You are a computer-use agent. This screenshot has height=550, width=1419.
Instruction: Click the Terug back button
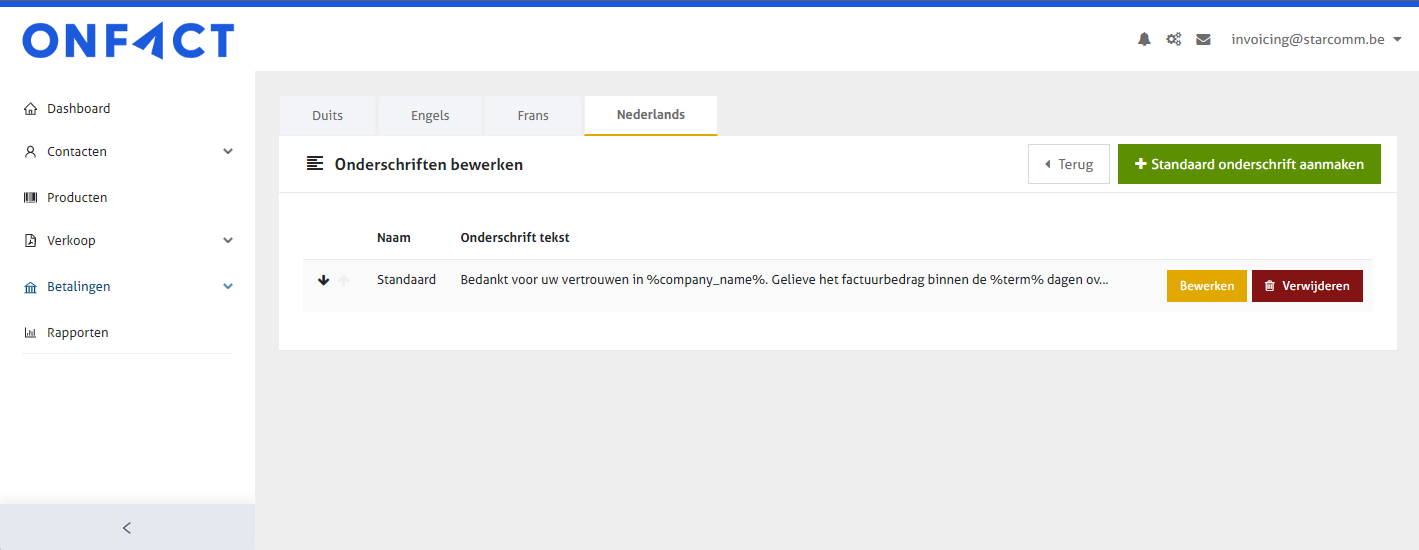[1068, 164]
